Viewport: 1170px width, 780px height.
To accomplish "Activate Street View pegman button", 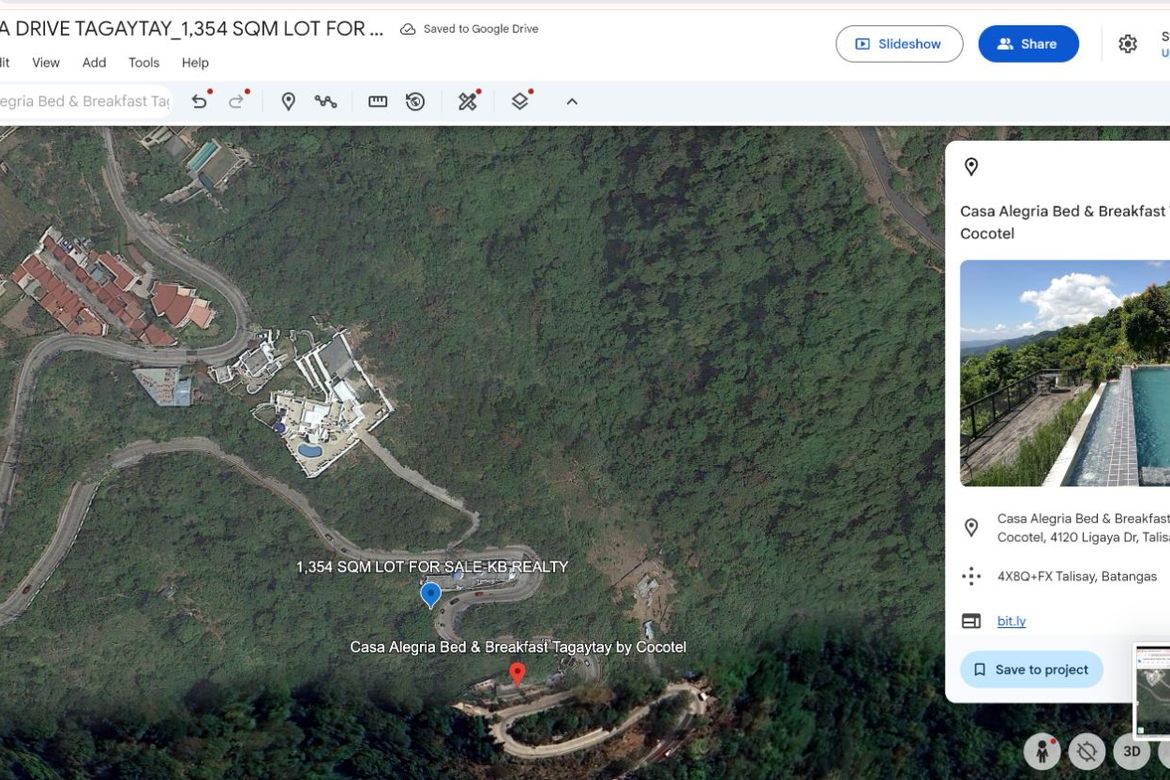I will click(x=1042, y=751).
